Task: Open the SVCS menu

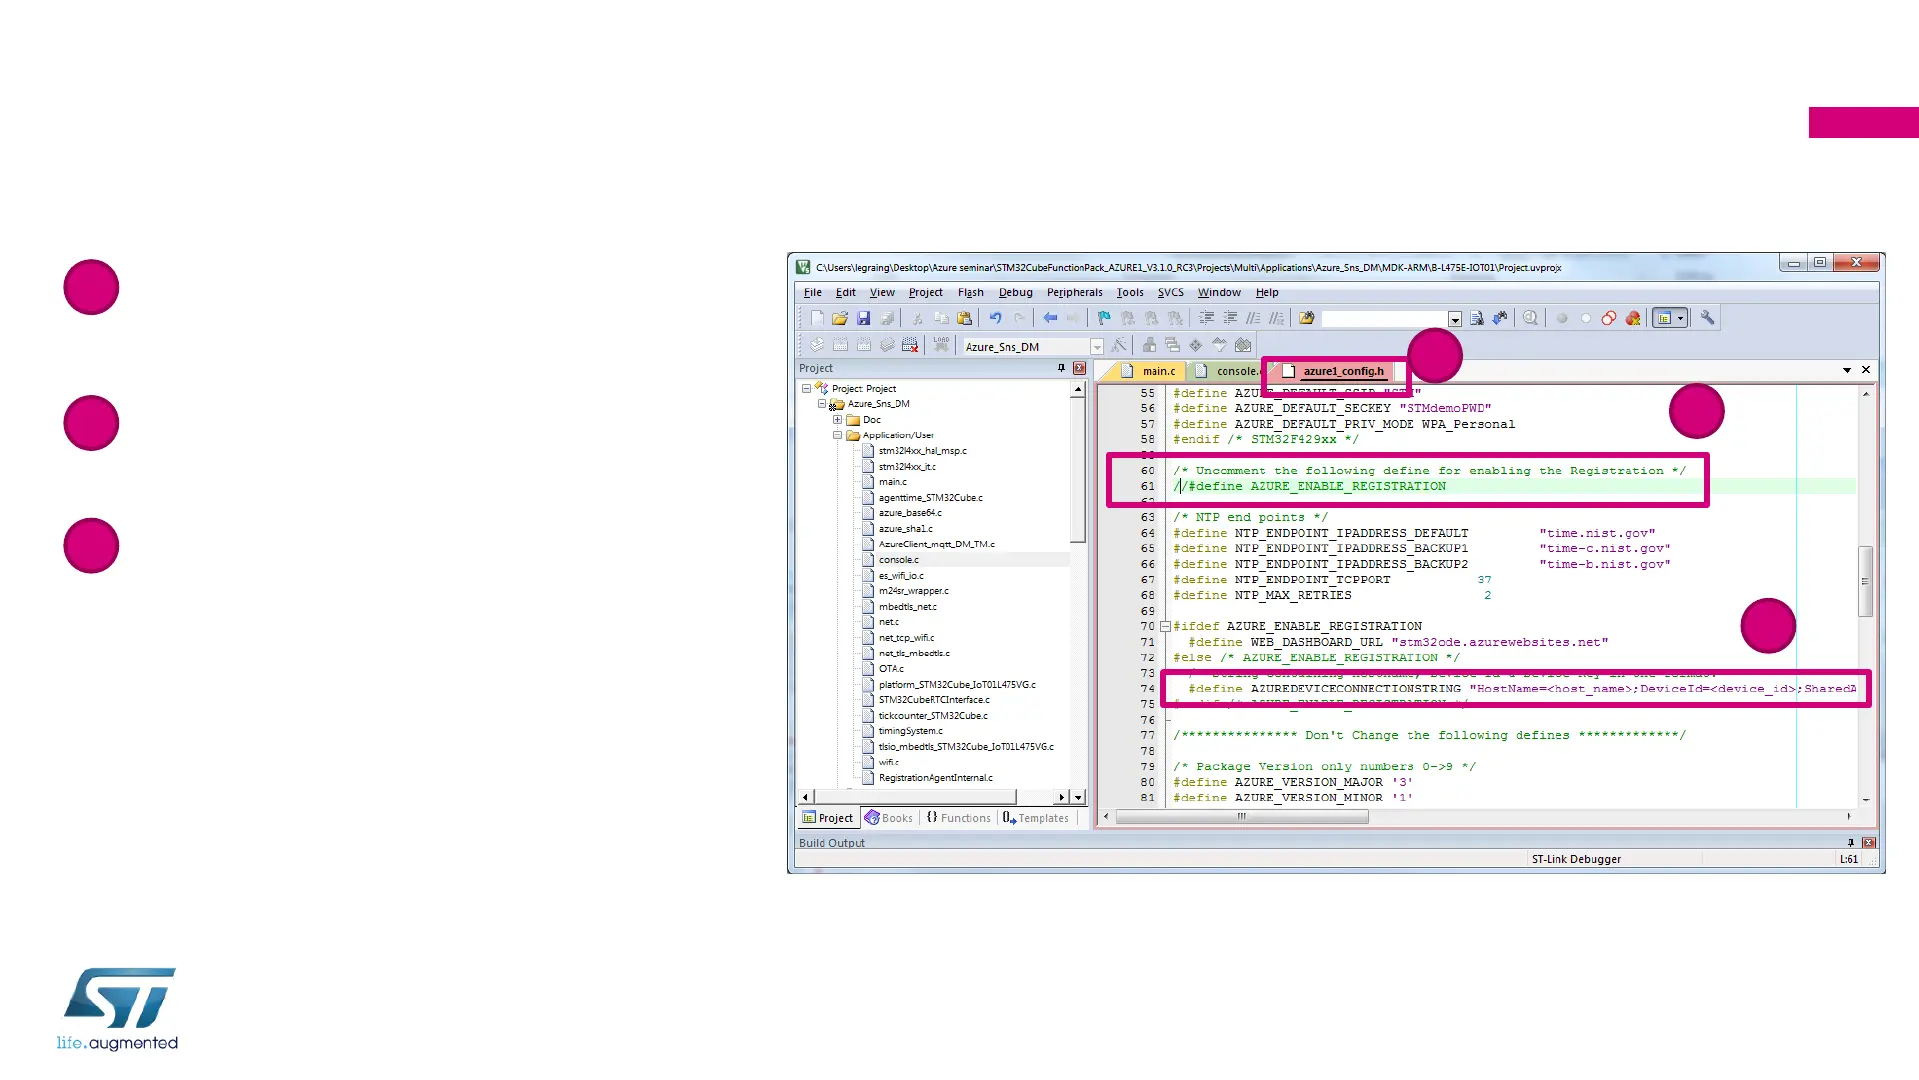Action: point(1170,292)
